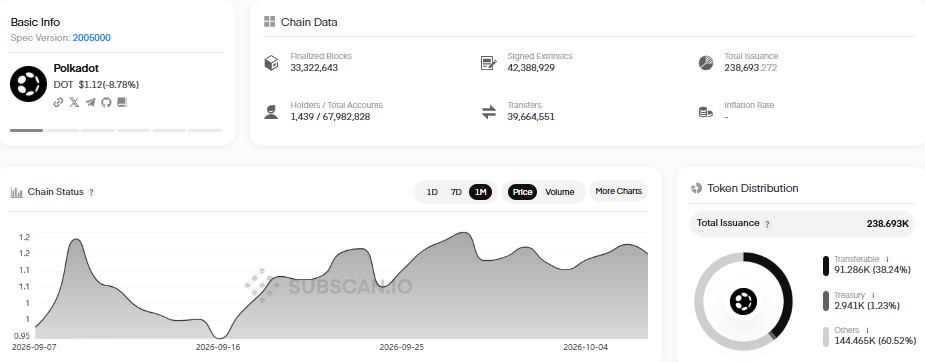The width and height of the screenshot is (925, 362).
Task: Switch chart range to 7D
Action: pyautogui.click(x=456, y=192)
